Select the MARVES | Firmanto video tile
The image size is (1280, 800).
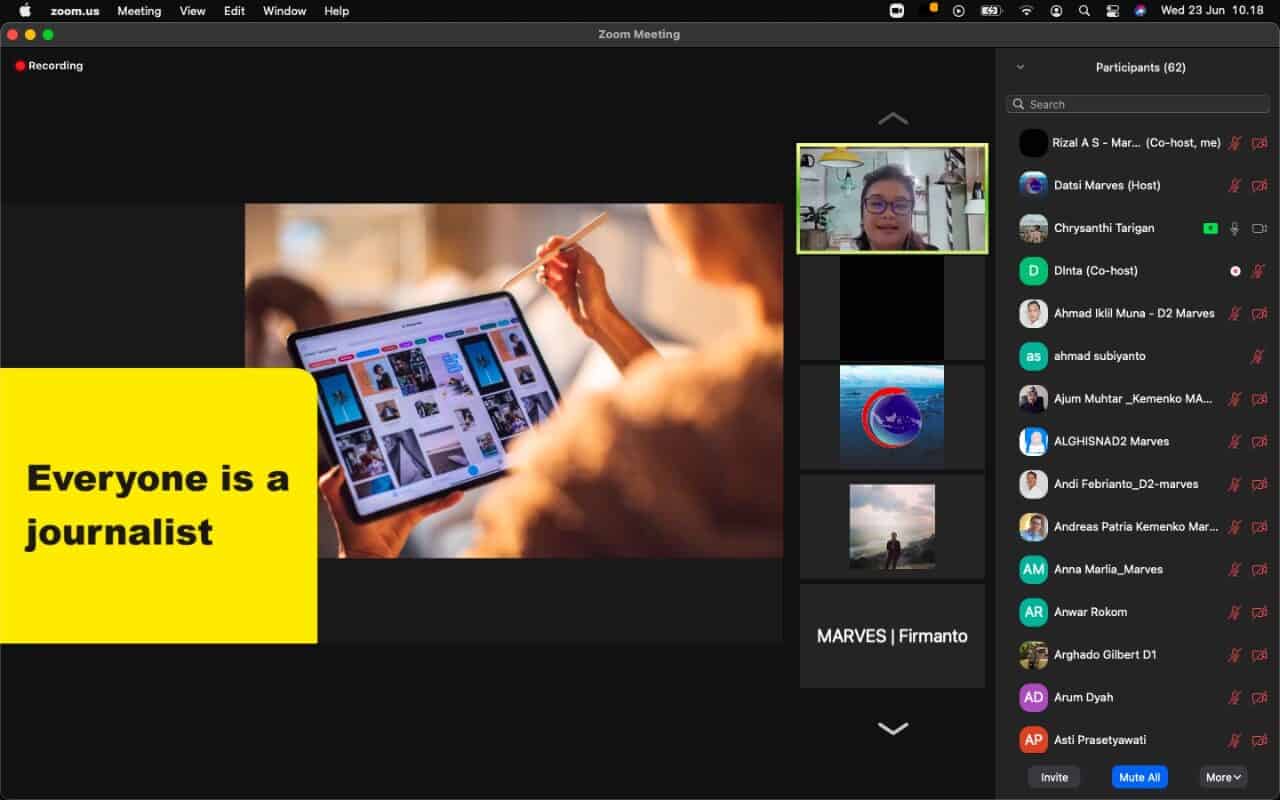click(892, 636)
